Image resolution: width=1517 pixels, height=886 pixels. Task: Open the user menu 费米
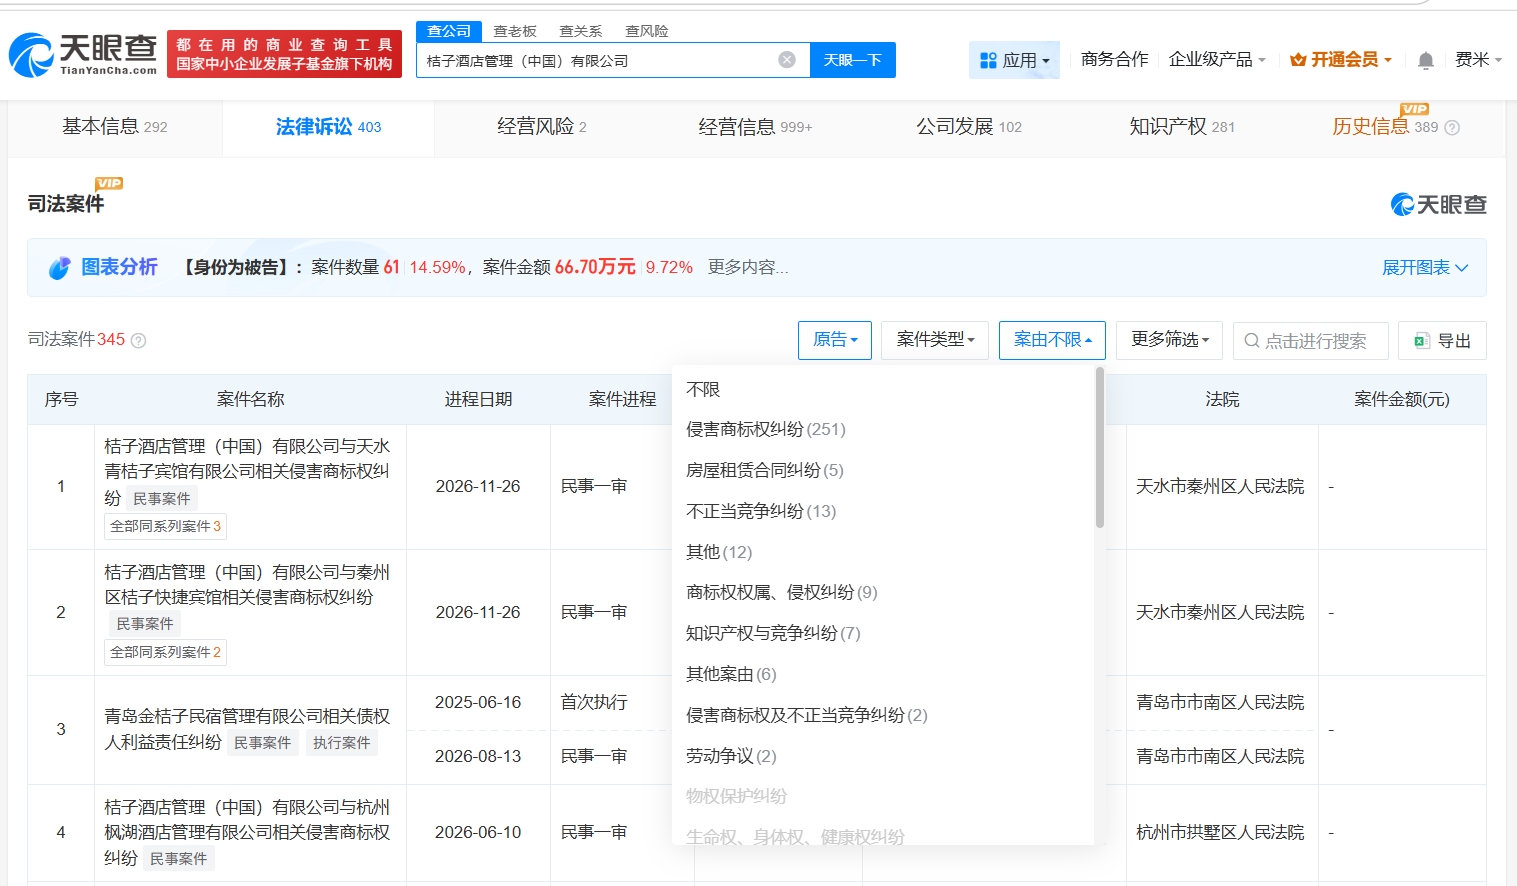1478,60
